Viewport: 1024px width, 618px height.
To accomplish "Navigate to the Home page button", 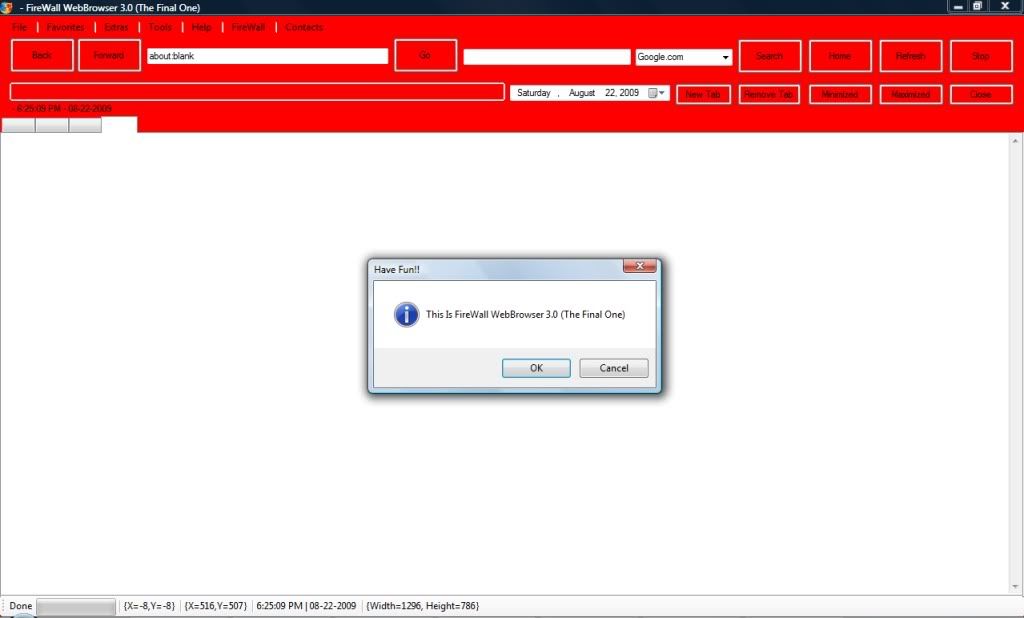I will tap(840, 56).
